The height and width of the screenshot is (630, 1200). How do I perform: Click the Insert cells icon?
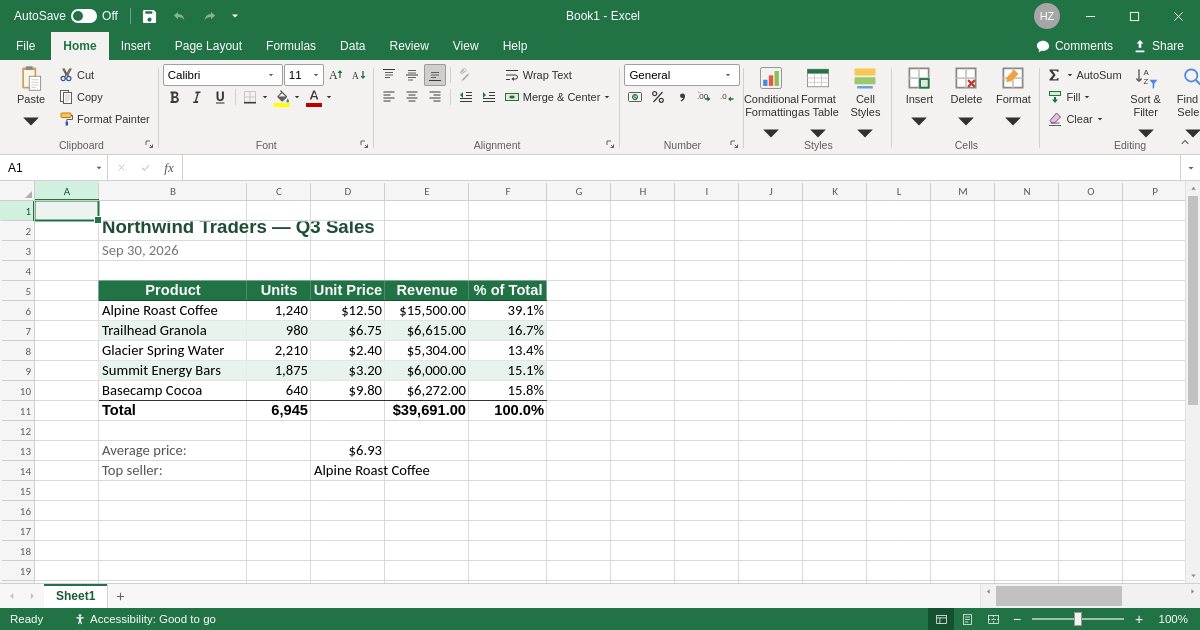point(919,78)
